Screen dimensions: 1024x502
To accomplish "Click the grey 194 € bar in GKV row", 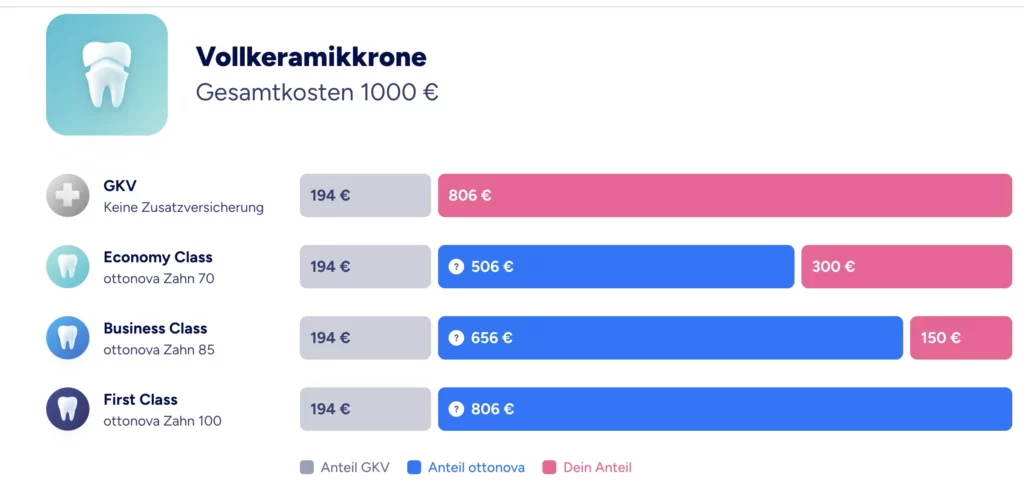I will tap(365, 195).
